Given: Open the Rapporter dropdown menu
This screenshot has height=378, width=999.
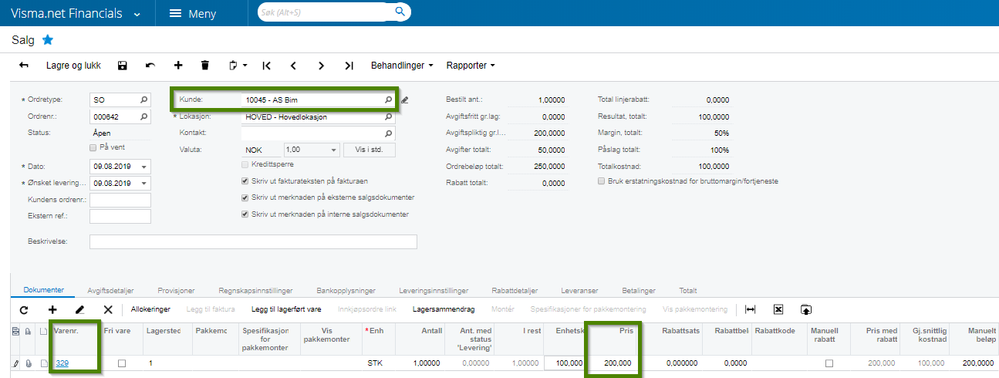Looking at the screenshot, I should [x=471, y=66].
